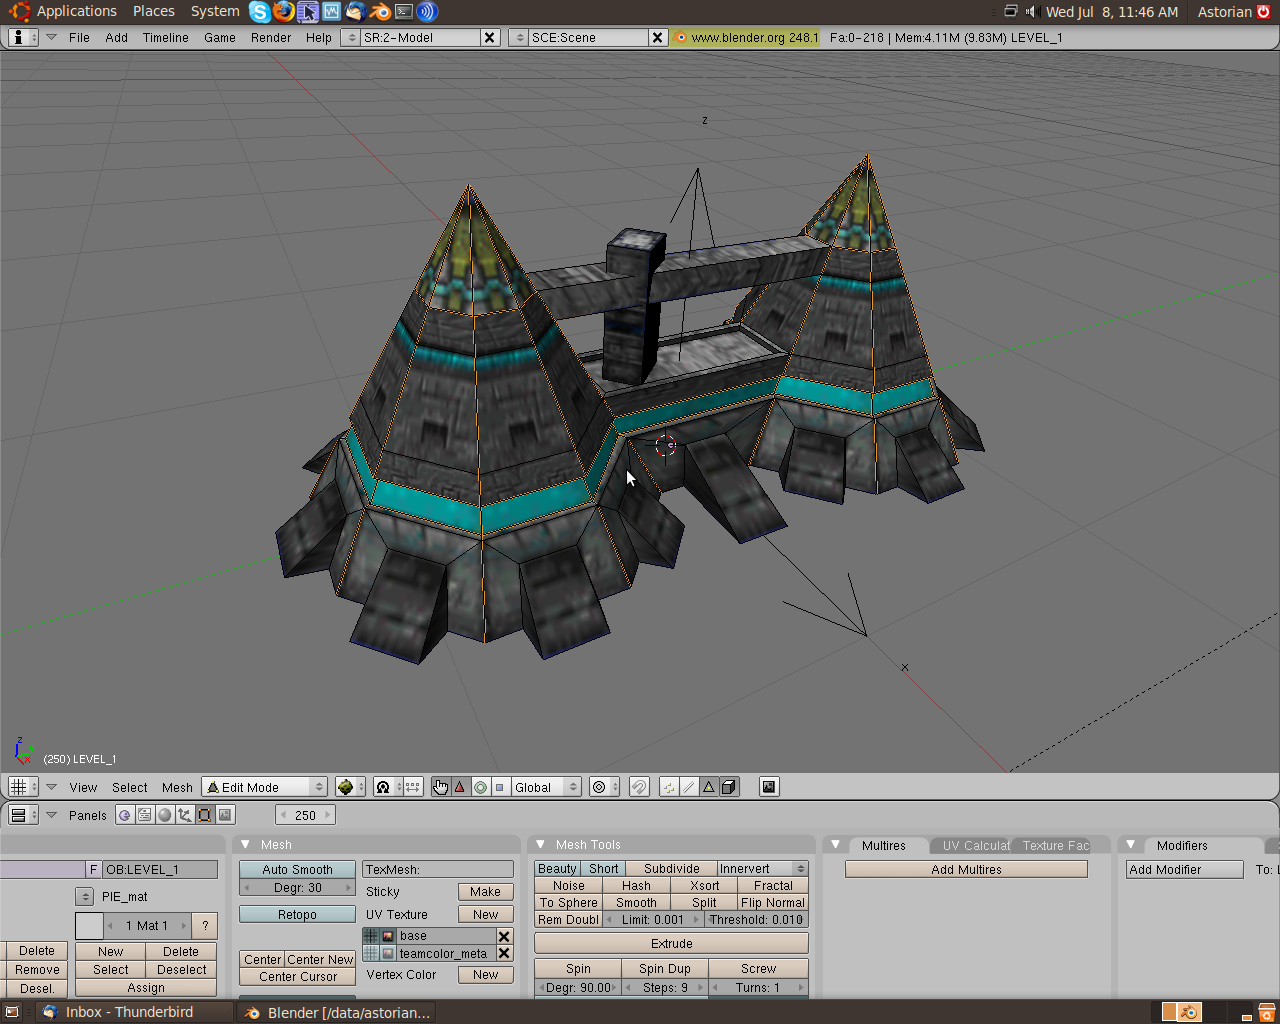
Task: Toggle the Auto Smooth button
Action: pos(297,870)
